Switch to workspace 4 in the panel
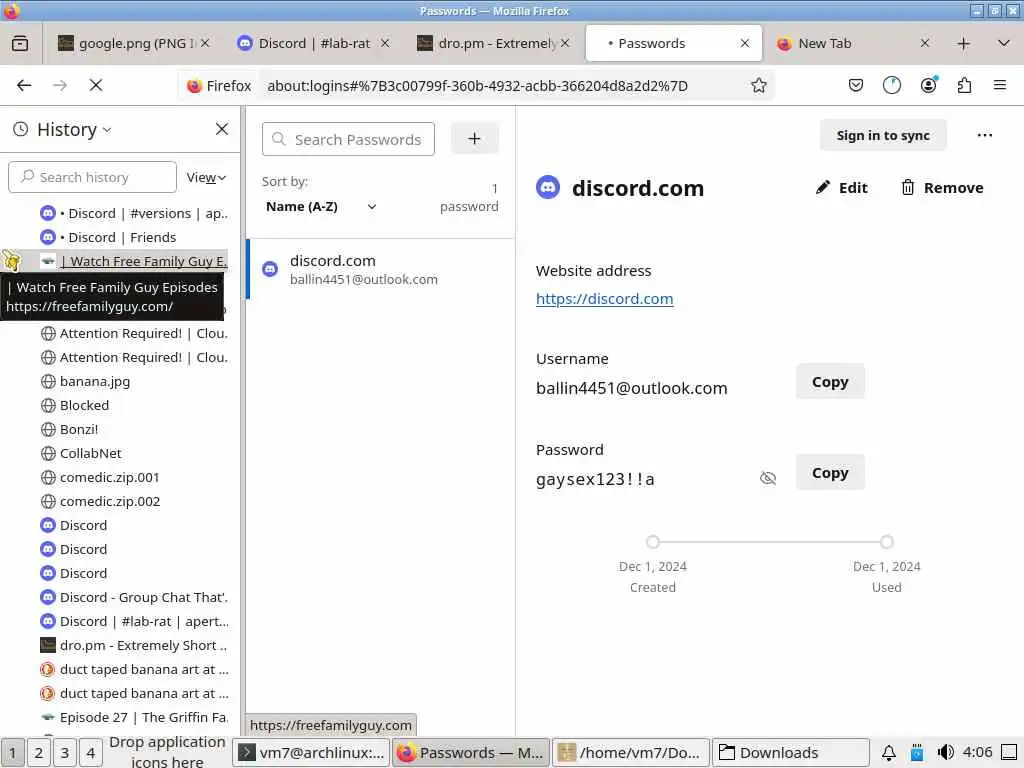This screenshot has width=1024, height=768. pyautogui.click(x=91, y=753)
